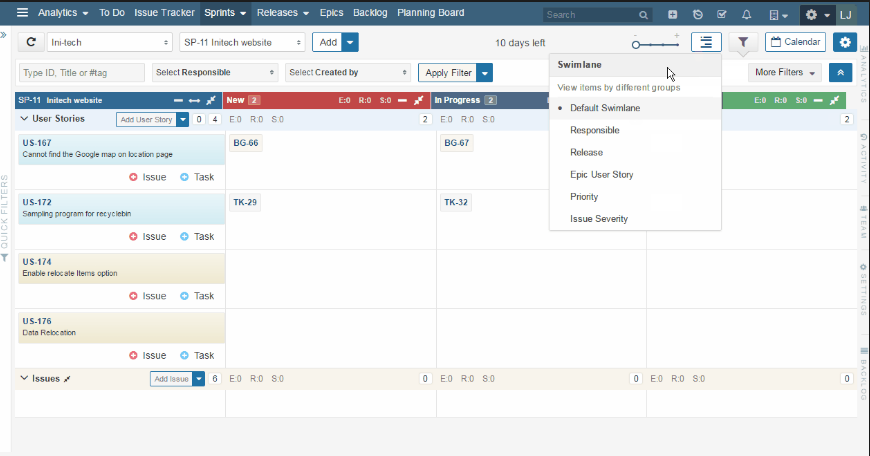
Task: Click the funnel filter icon
Action: pos(743,42)
